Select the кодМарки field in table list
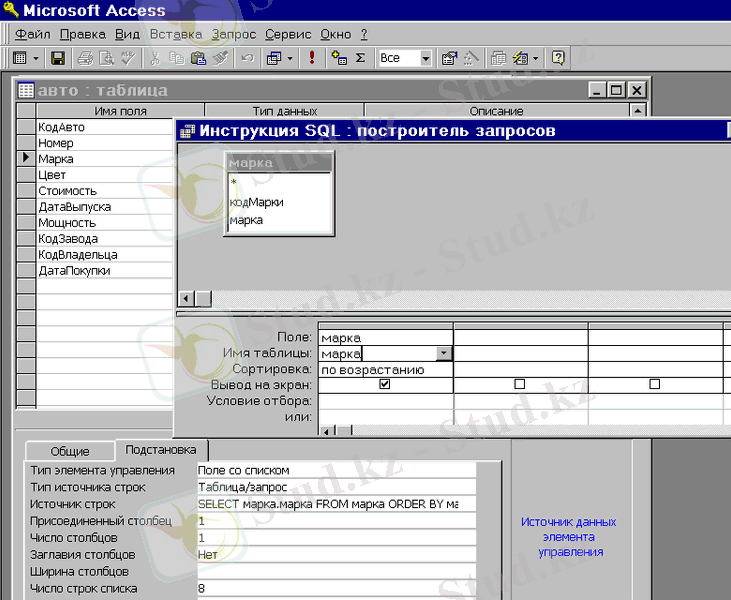The width and height of the screenshot is (731, 600). (x=256, y=202)
